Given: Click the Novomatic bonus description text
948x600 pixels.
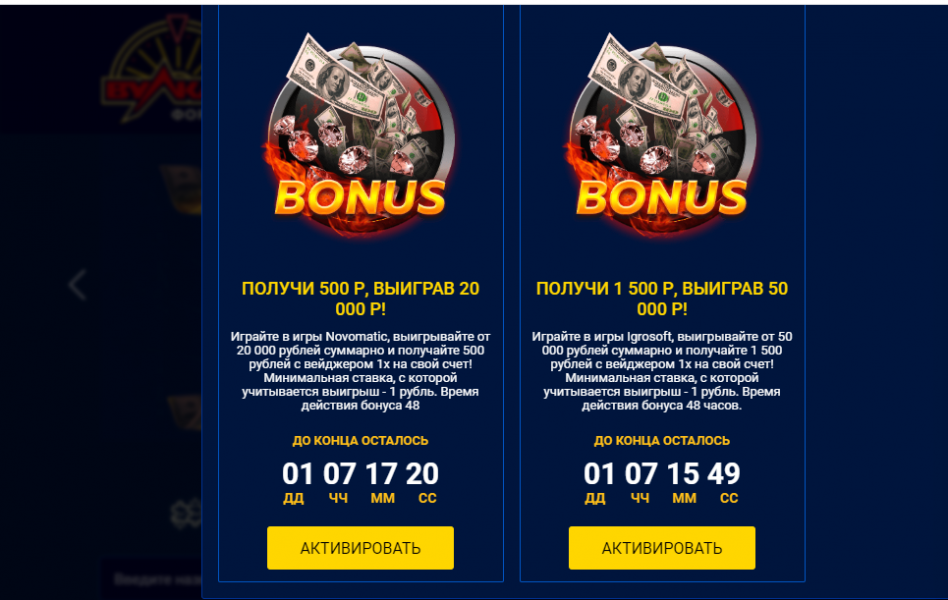Looking at the screenshot, I should [360, 371].
